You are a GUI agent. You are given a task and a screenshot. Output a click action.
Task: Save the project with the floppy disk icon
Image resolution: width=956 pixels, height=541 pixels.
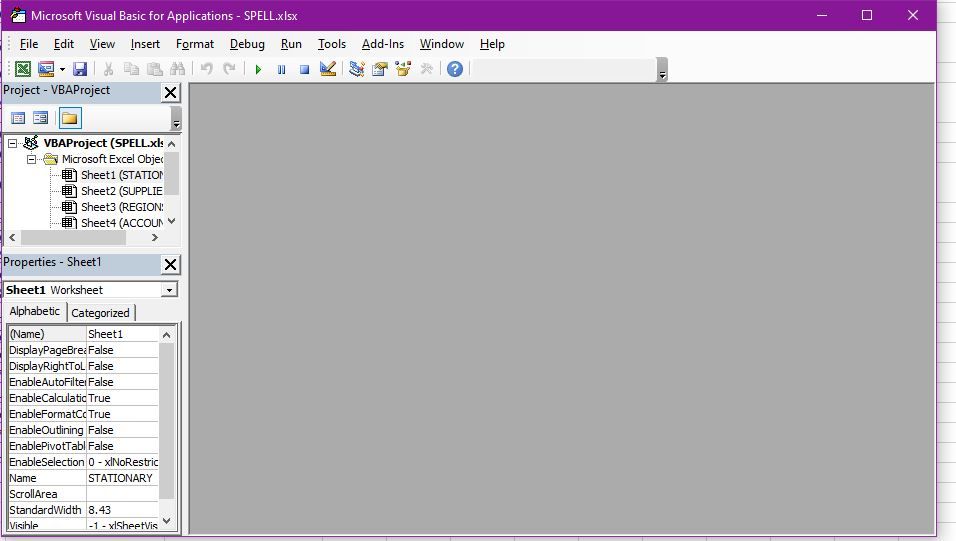pyautogui.click(x=80, y=69)
